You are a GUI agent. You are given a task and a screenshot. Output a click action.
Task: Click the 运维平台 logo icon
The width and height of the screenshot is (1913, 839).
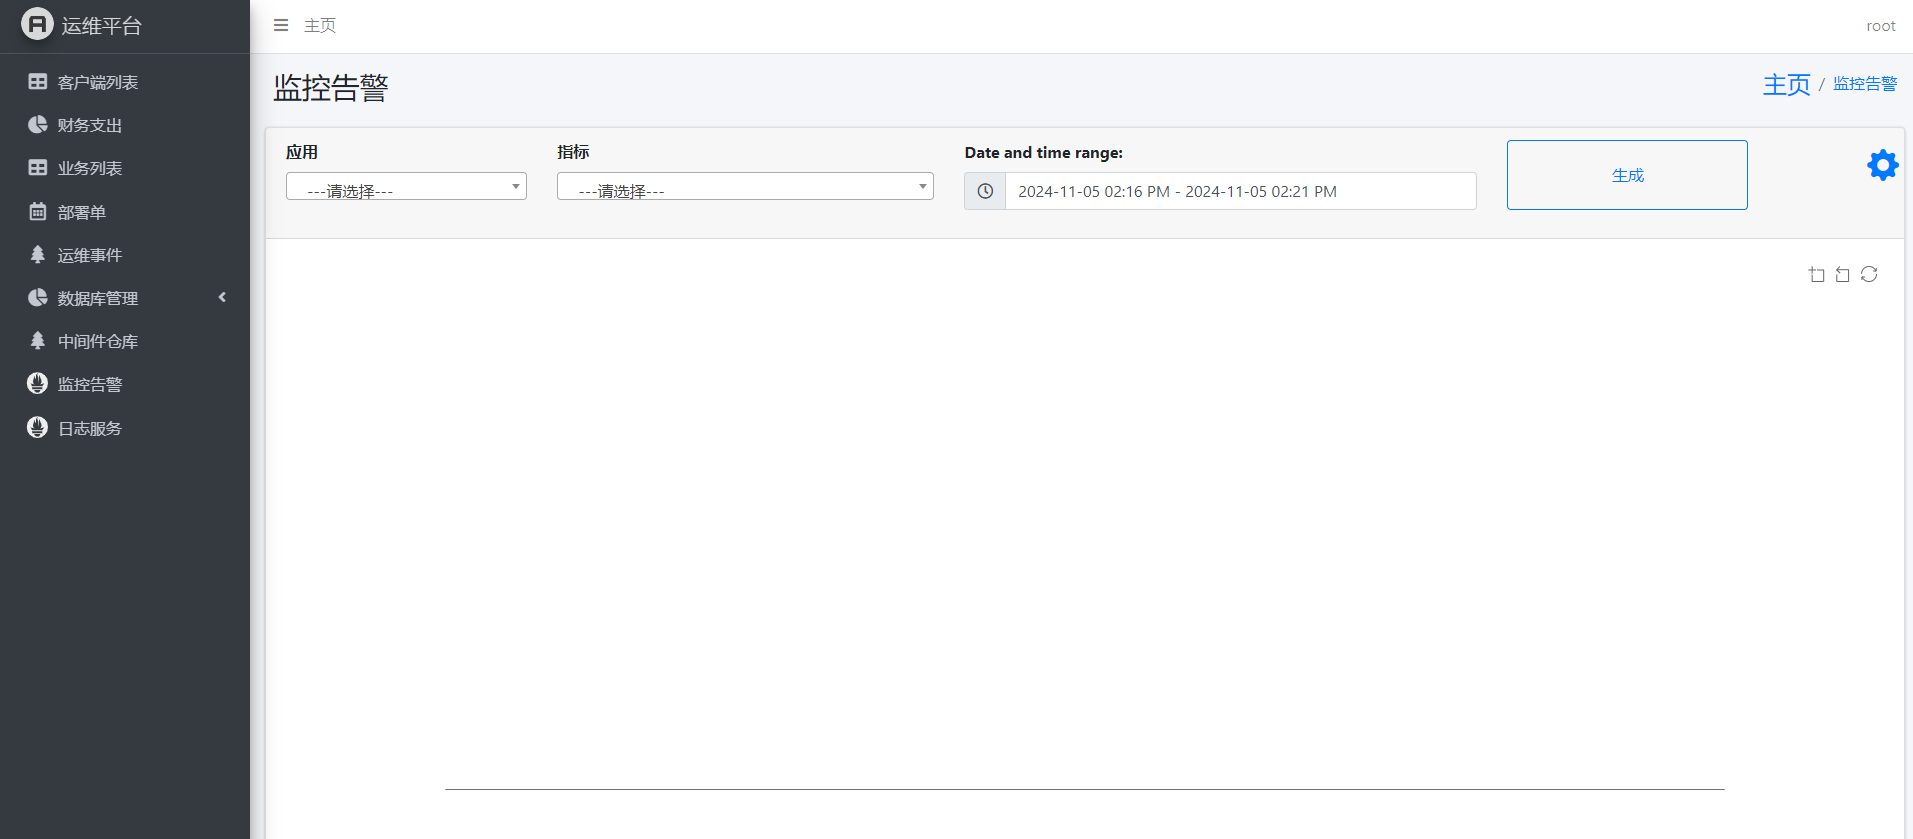[37, 24]
